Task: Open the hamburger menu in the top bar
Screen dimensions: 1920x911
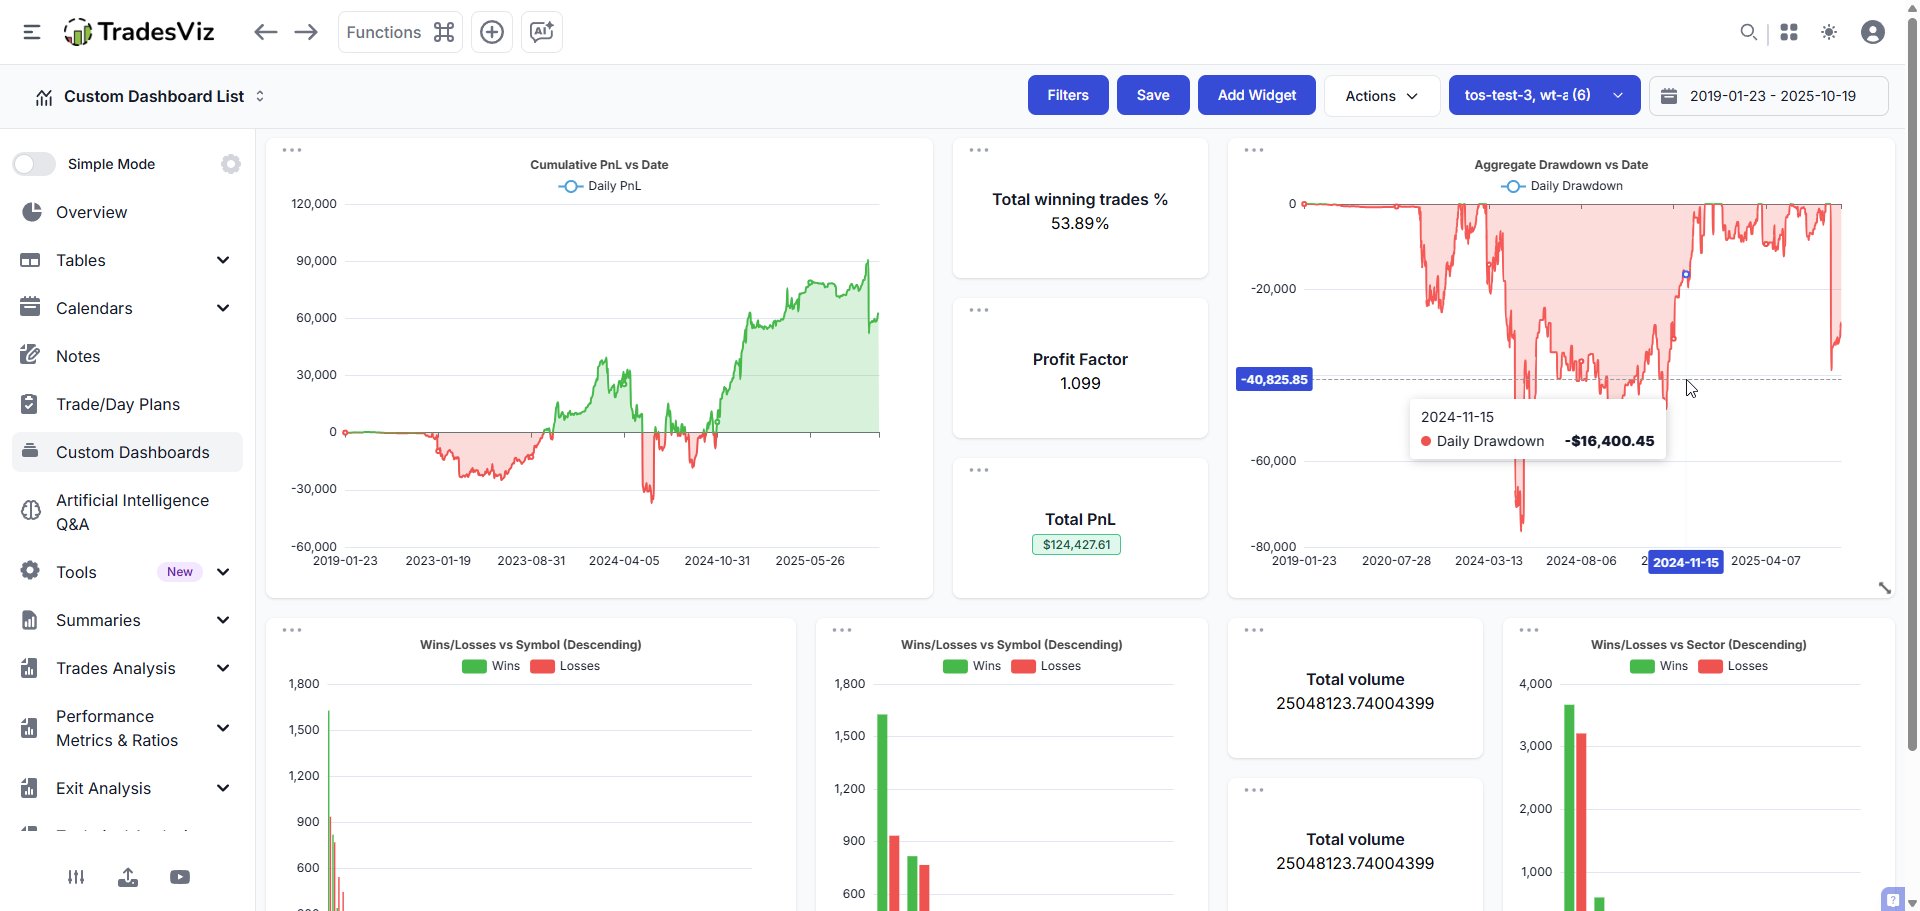Action: click(32, 32)
